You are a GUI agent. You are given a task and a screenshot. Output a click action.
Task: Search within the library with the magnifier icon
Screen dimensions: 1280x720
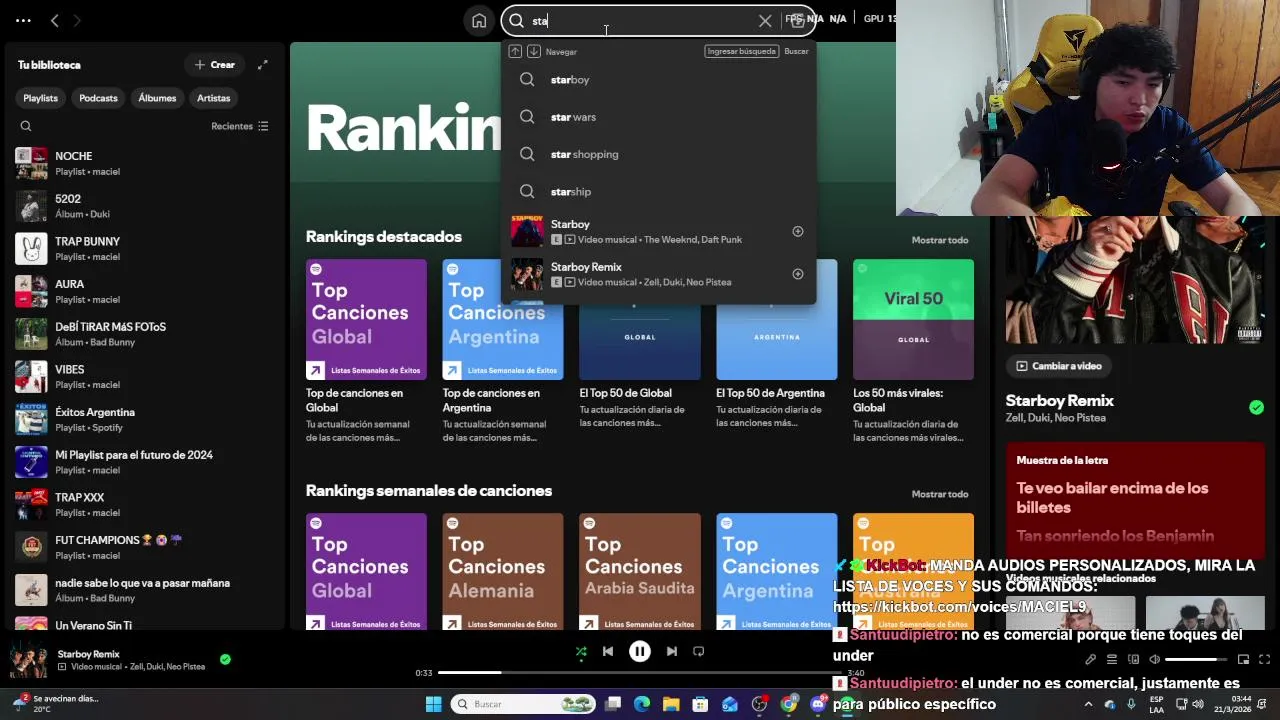[26, 126]
